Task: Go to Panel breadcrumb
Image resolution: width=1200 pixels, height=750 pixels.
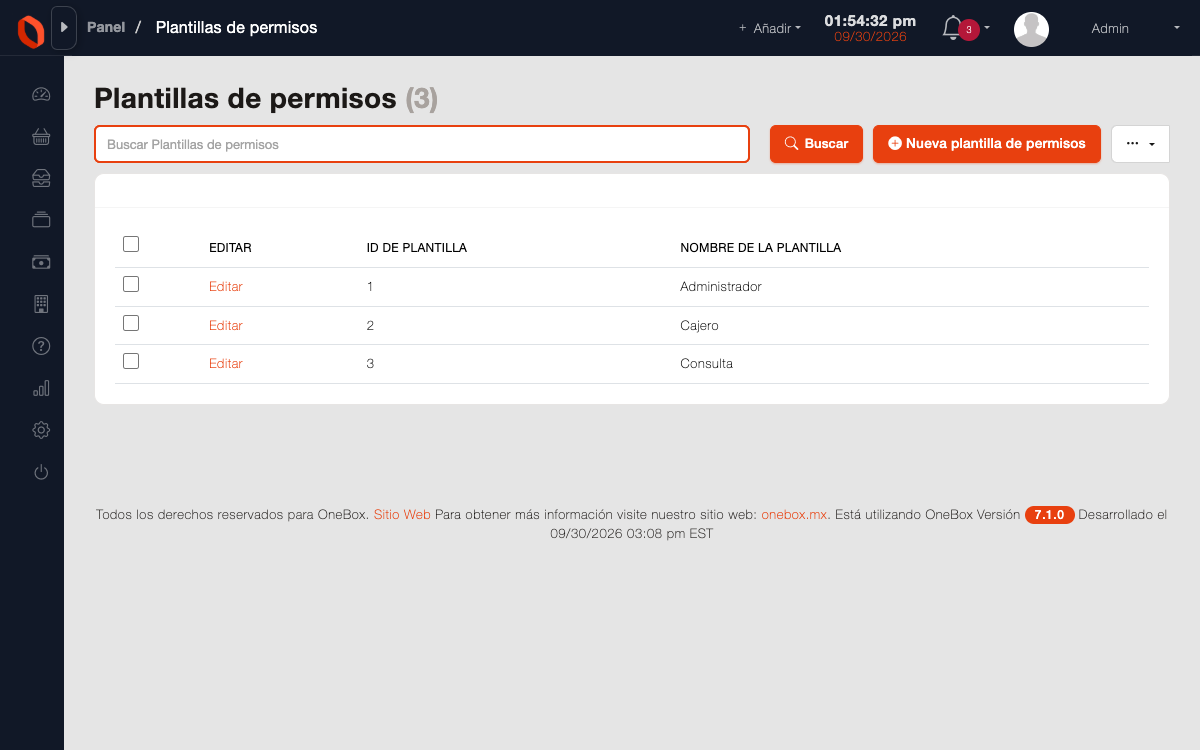Action: [106, 27]
